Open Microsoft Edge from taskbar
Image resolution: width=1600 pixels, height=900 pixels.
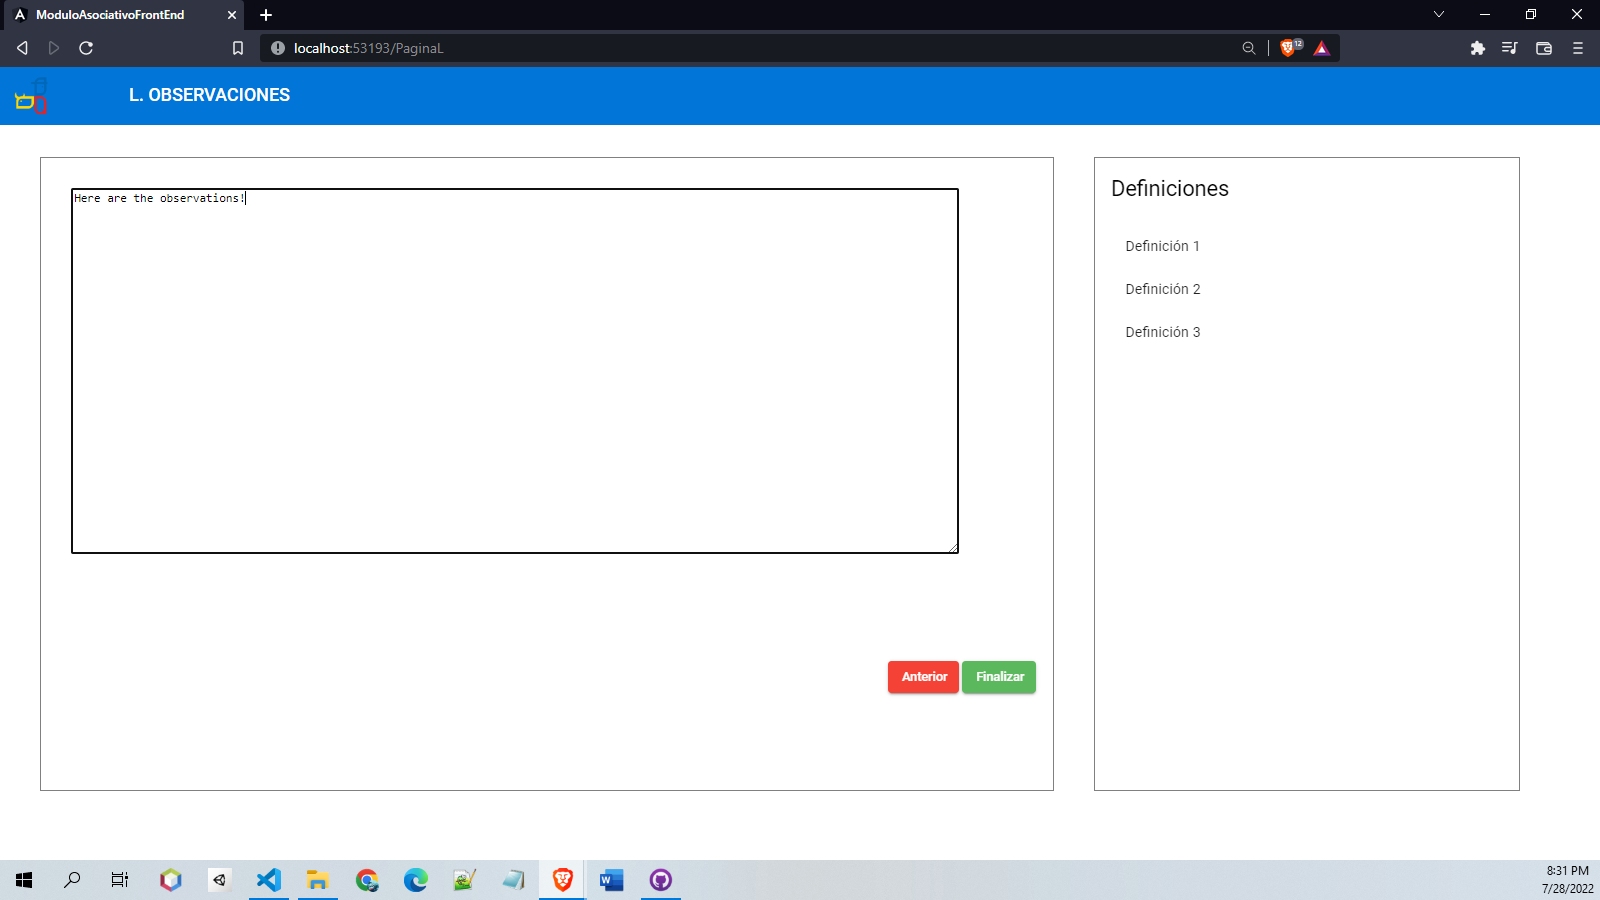(x=416, y=880)
